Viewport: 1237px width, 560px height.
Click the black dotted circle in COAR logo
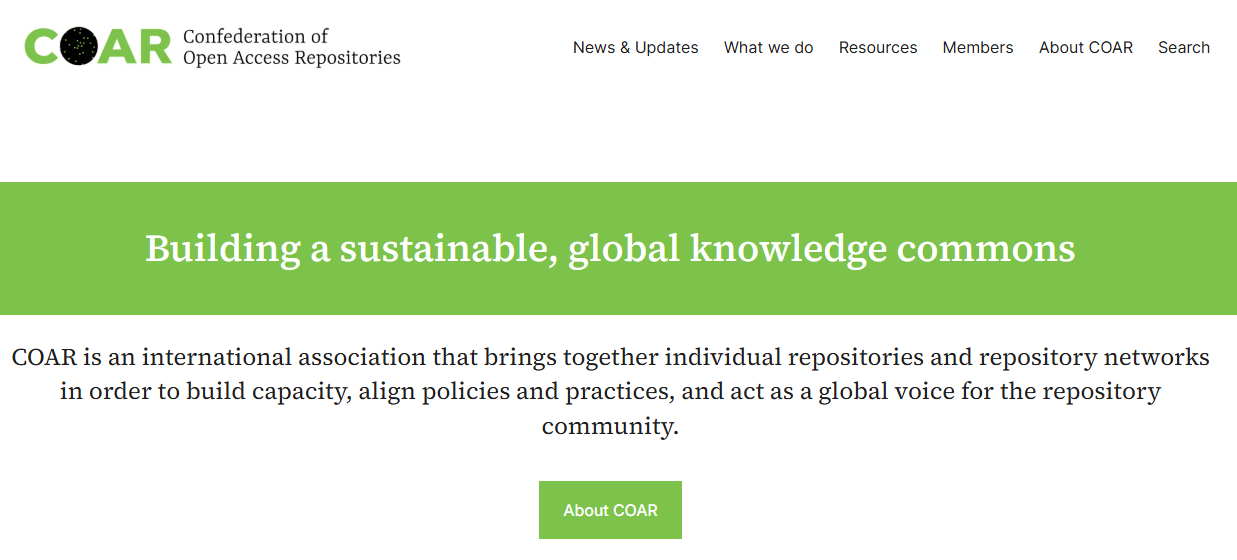79,47
